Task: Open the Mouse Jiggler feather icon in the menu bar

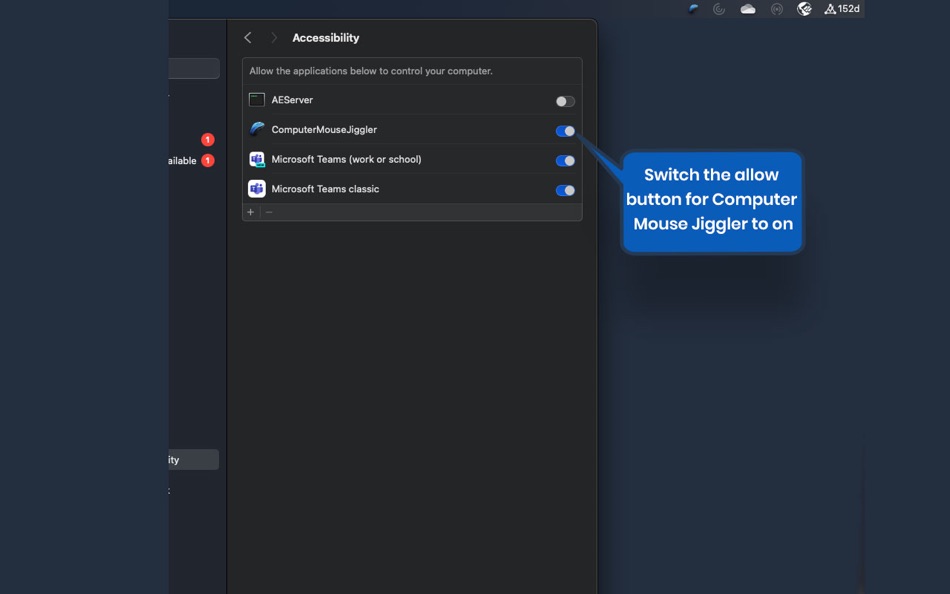Action: [x=693, y=8]
